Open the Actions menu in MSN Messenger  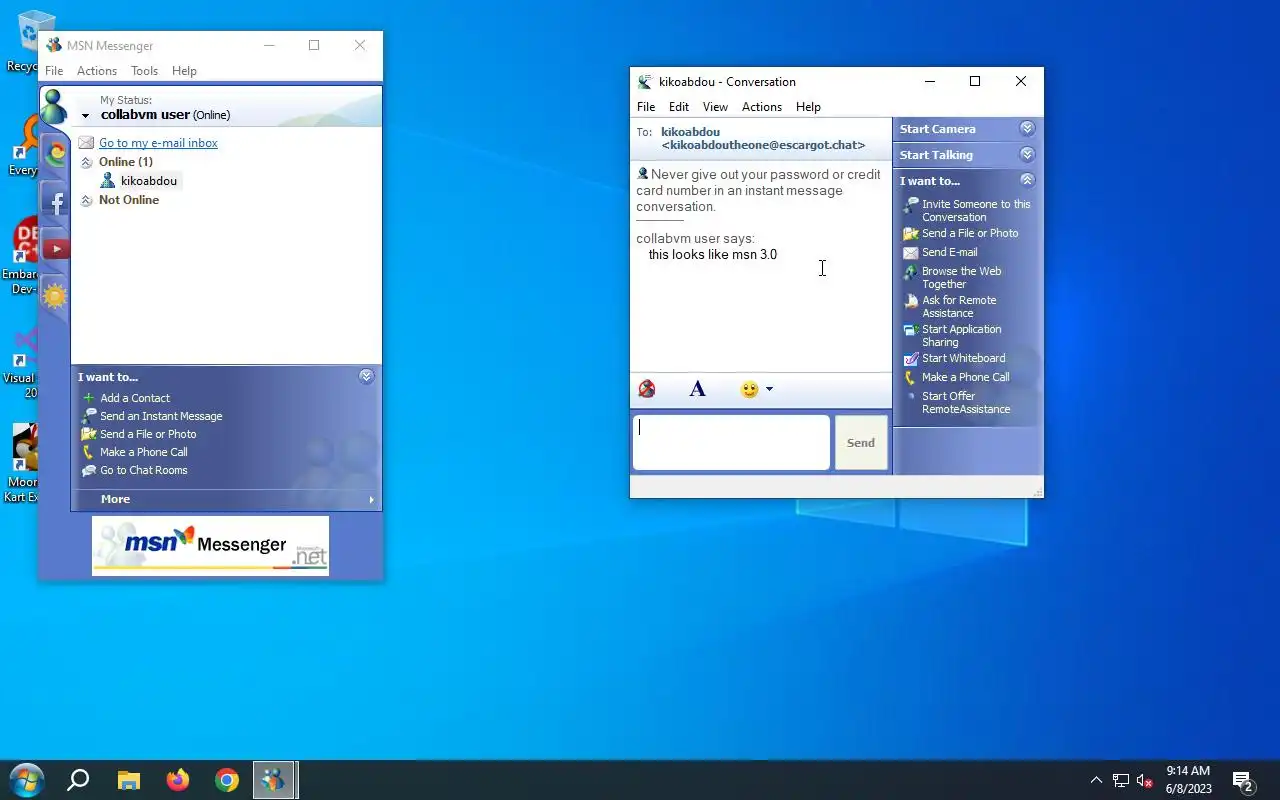tap(97, 71)
